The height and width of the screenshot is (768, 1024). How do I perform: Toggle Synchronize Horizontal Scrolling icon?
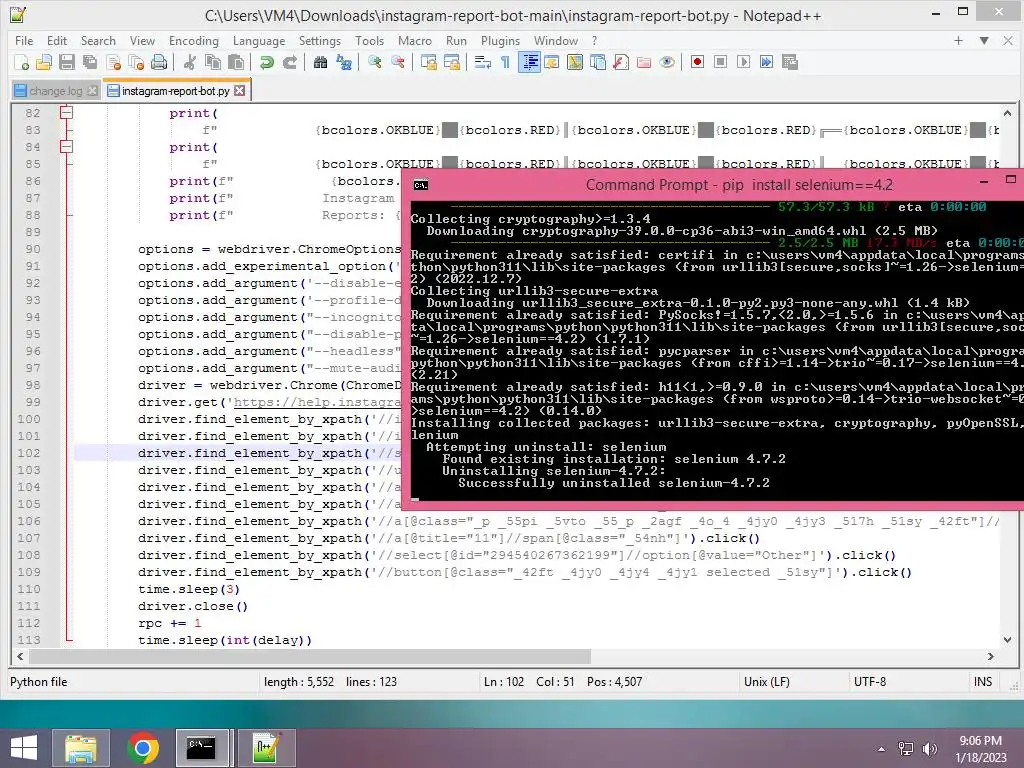[452, 62]
